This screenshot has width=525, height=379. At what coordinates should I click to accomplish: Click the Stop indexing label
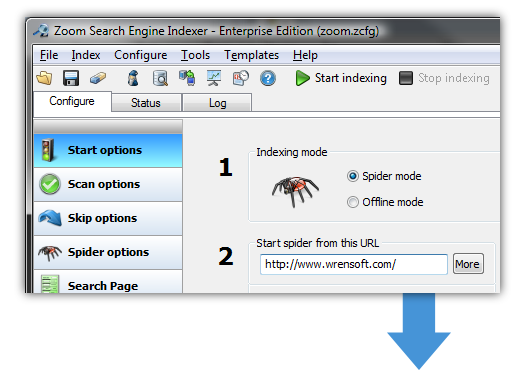454,78
